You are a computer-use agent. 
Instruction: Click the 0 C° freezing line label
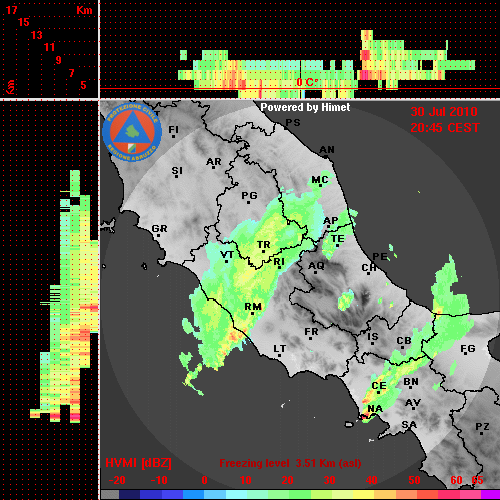click(x=307, y=82)
